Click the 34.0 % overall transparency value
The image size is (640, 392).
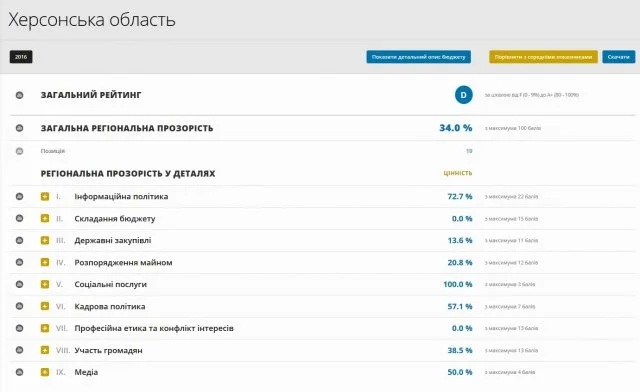(456, 128)
